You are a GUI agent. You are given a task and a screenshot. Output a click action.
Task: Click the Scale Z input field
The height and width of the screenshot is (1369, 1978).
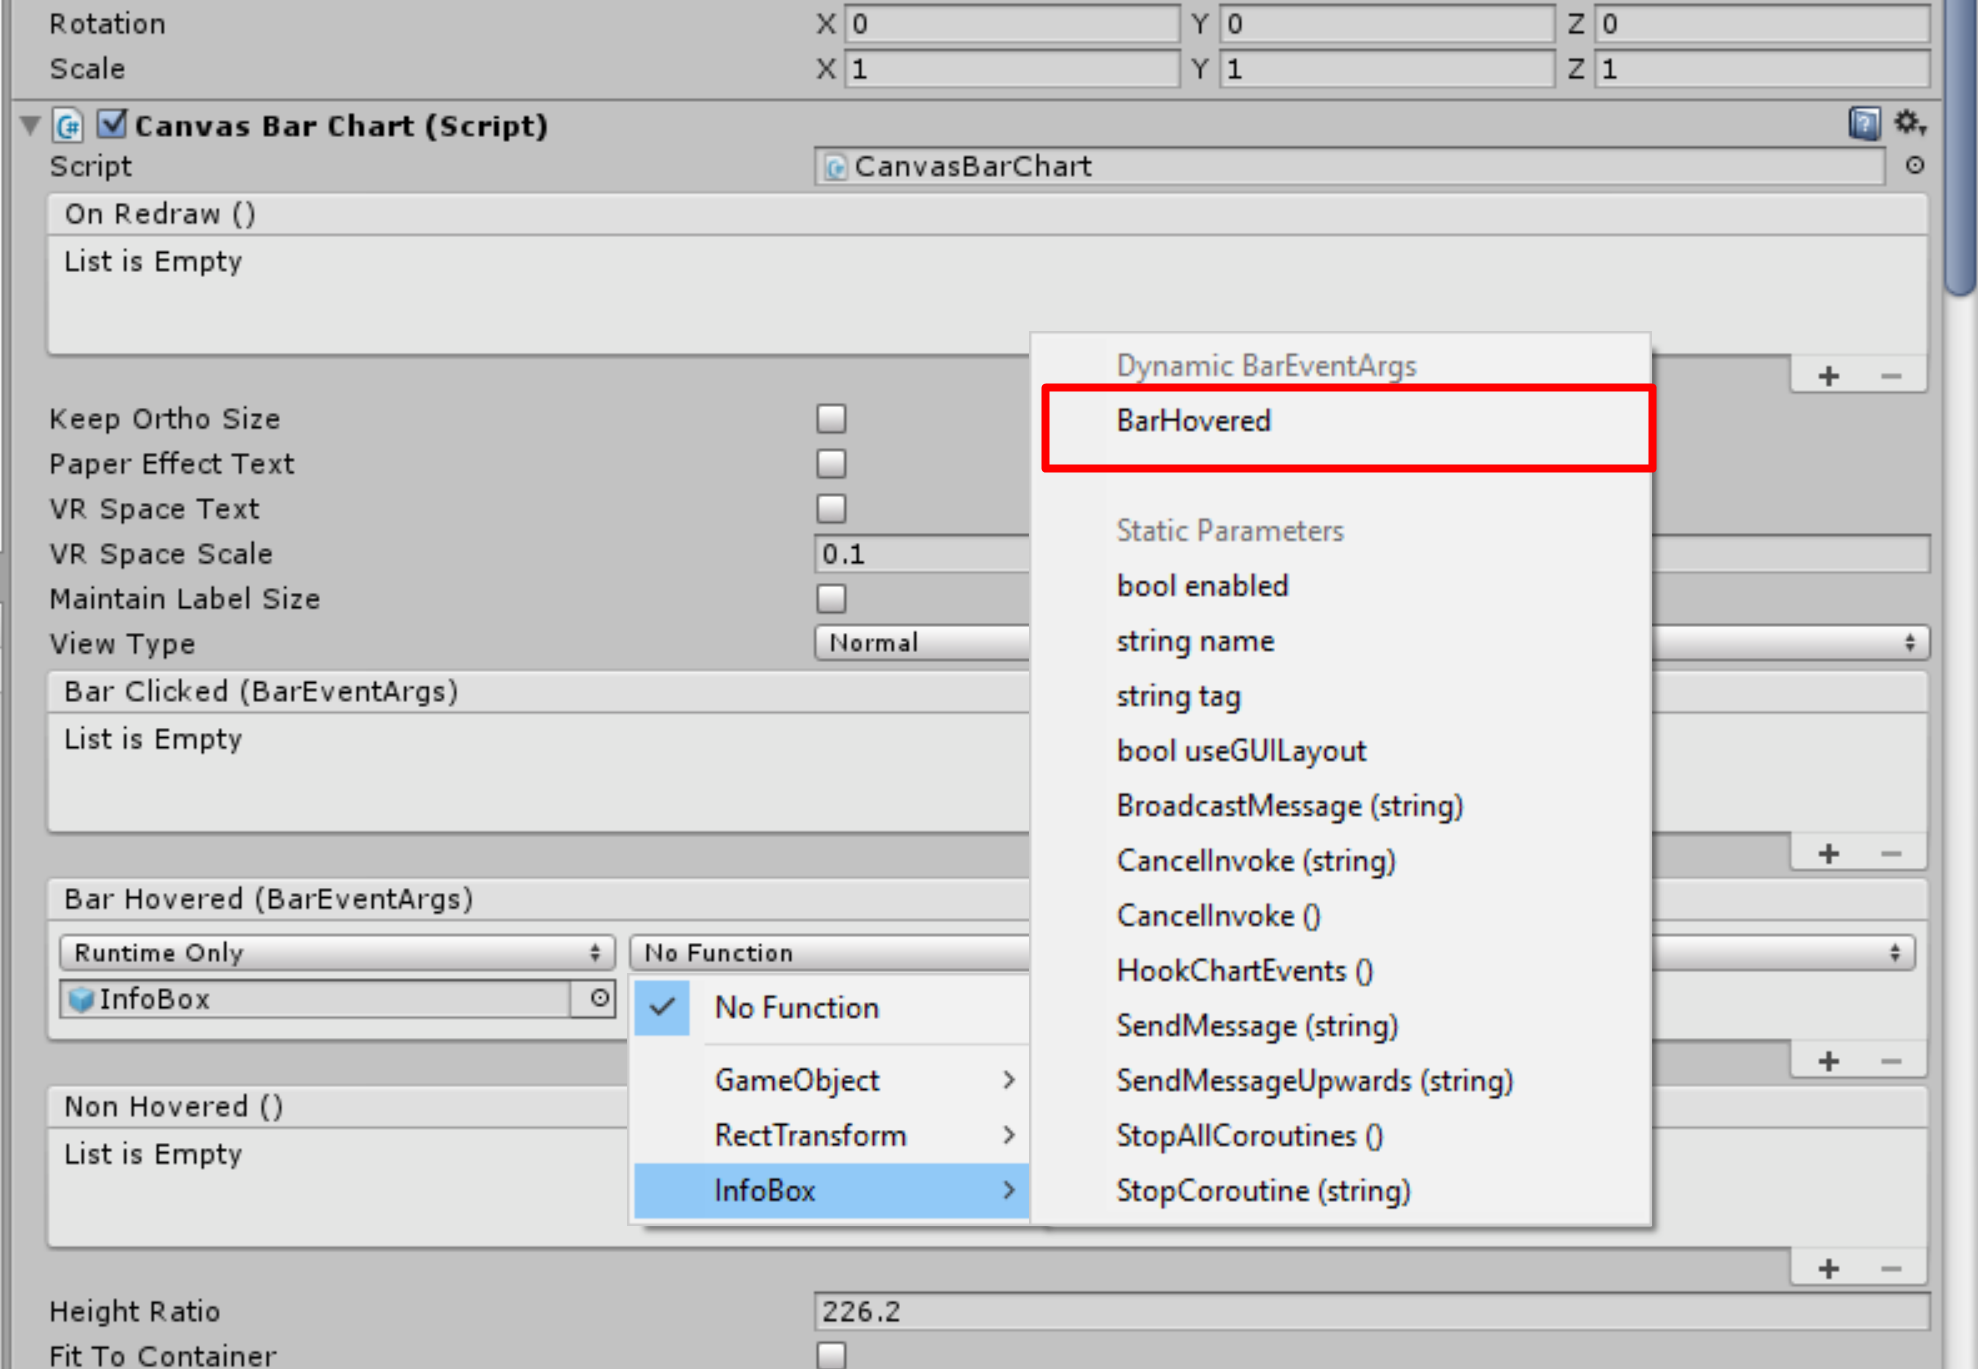[x=1762, y=68]
